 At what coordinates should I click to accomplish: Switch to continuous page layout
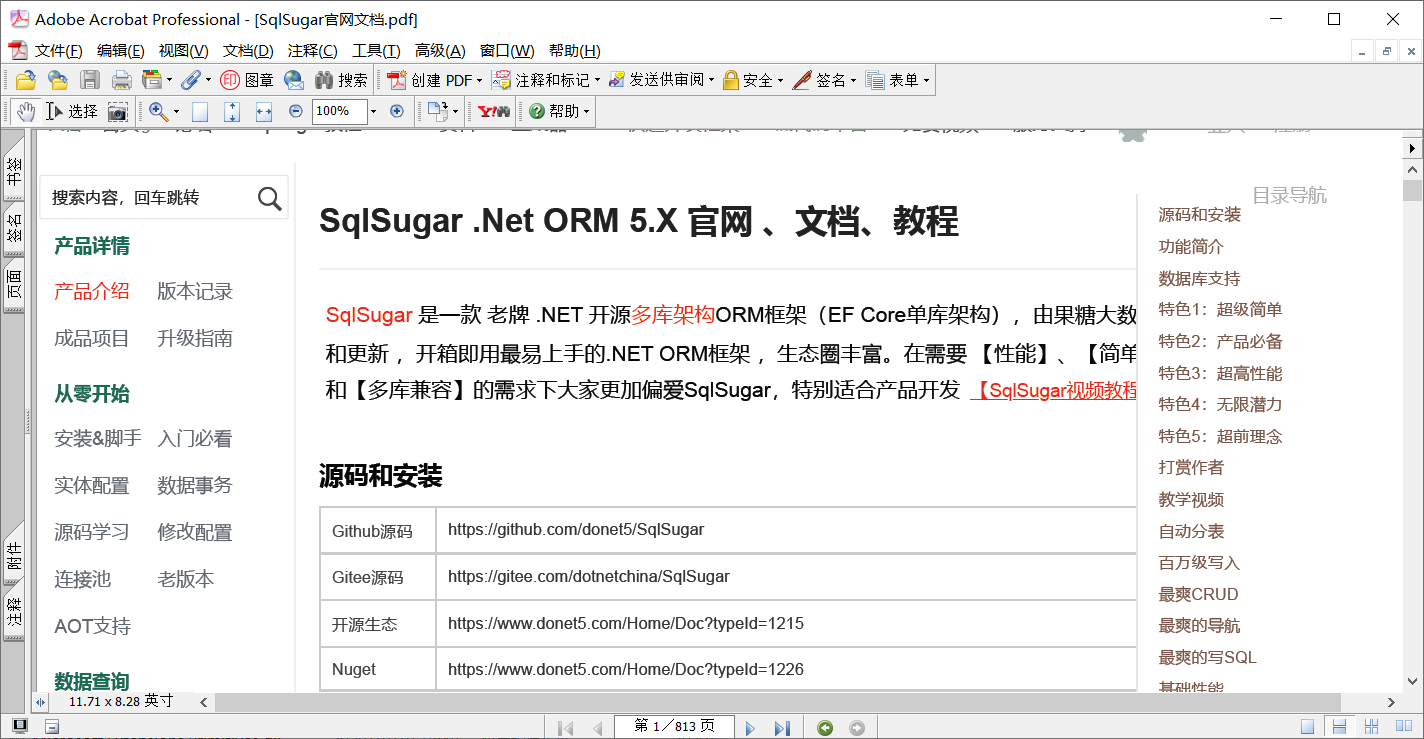click(1340, 727)
